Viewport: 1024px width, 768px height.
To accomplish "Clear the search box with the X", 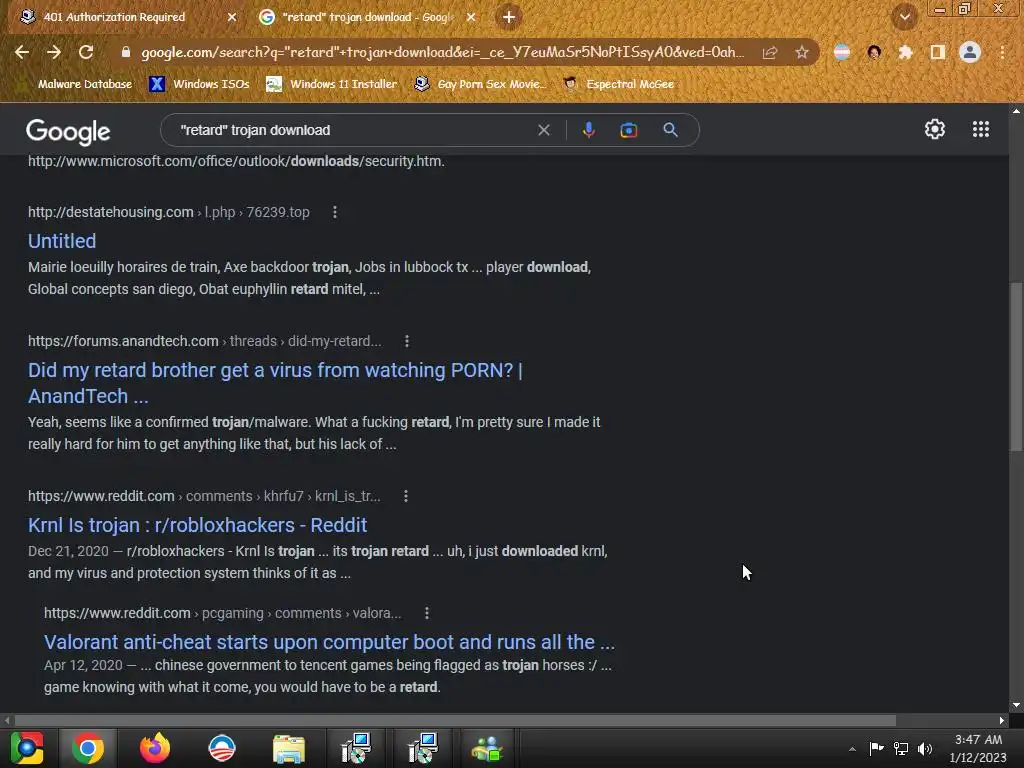I will click(543, 130).
